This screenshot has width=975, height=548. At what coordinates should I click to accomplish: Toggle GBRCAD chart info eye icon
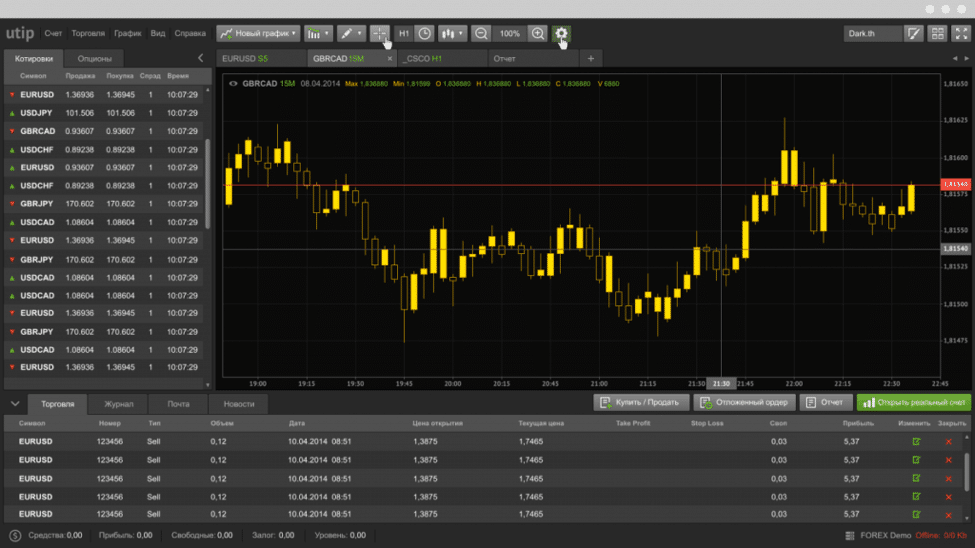coord(233,83)
